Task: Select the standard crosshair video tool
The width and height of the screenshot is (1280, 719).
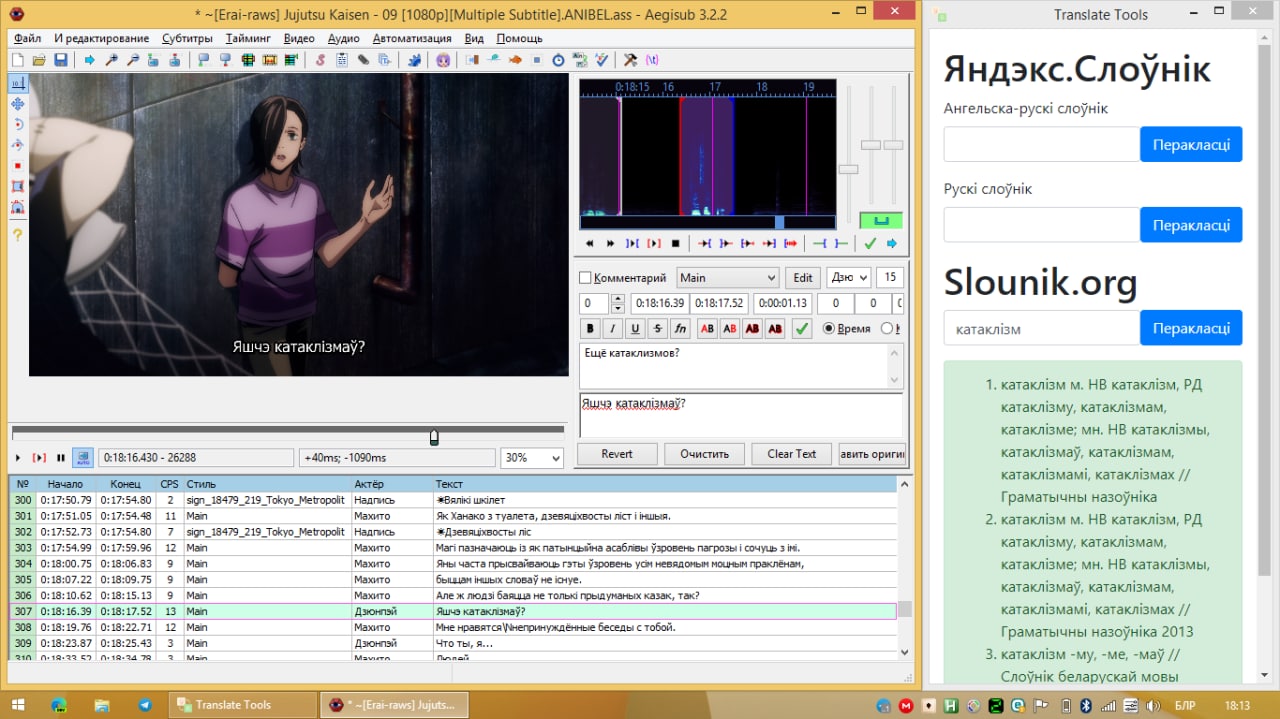Action: 17,83
